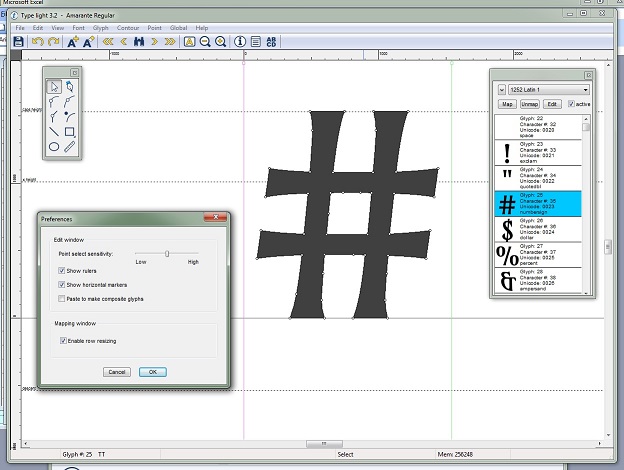Toggle the Show rulers checkbox
This screenshot has height=470, width=624.
click(62, 271)
